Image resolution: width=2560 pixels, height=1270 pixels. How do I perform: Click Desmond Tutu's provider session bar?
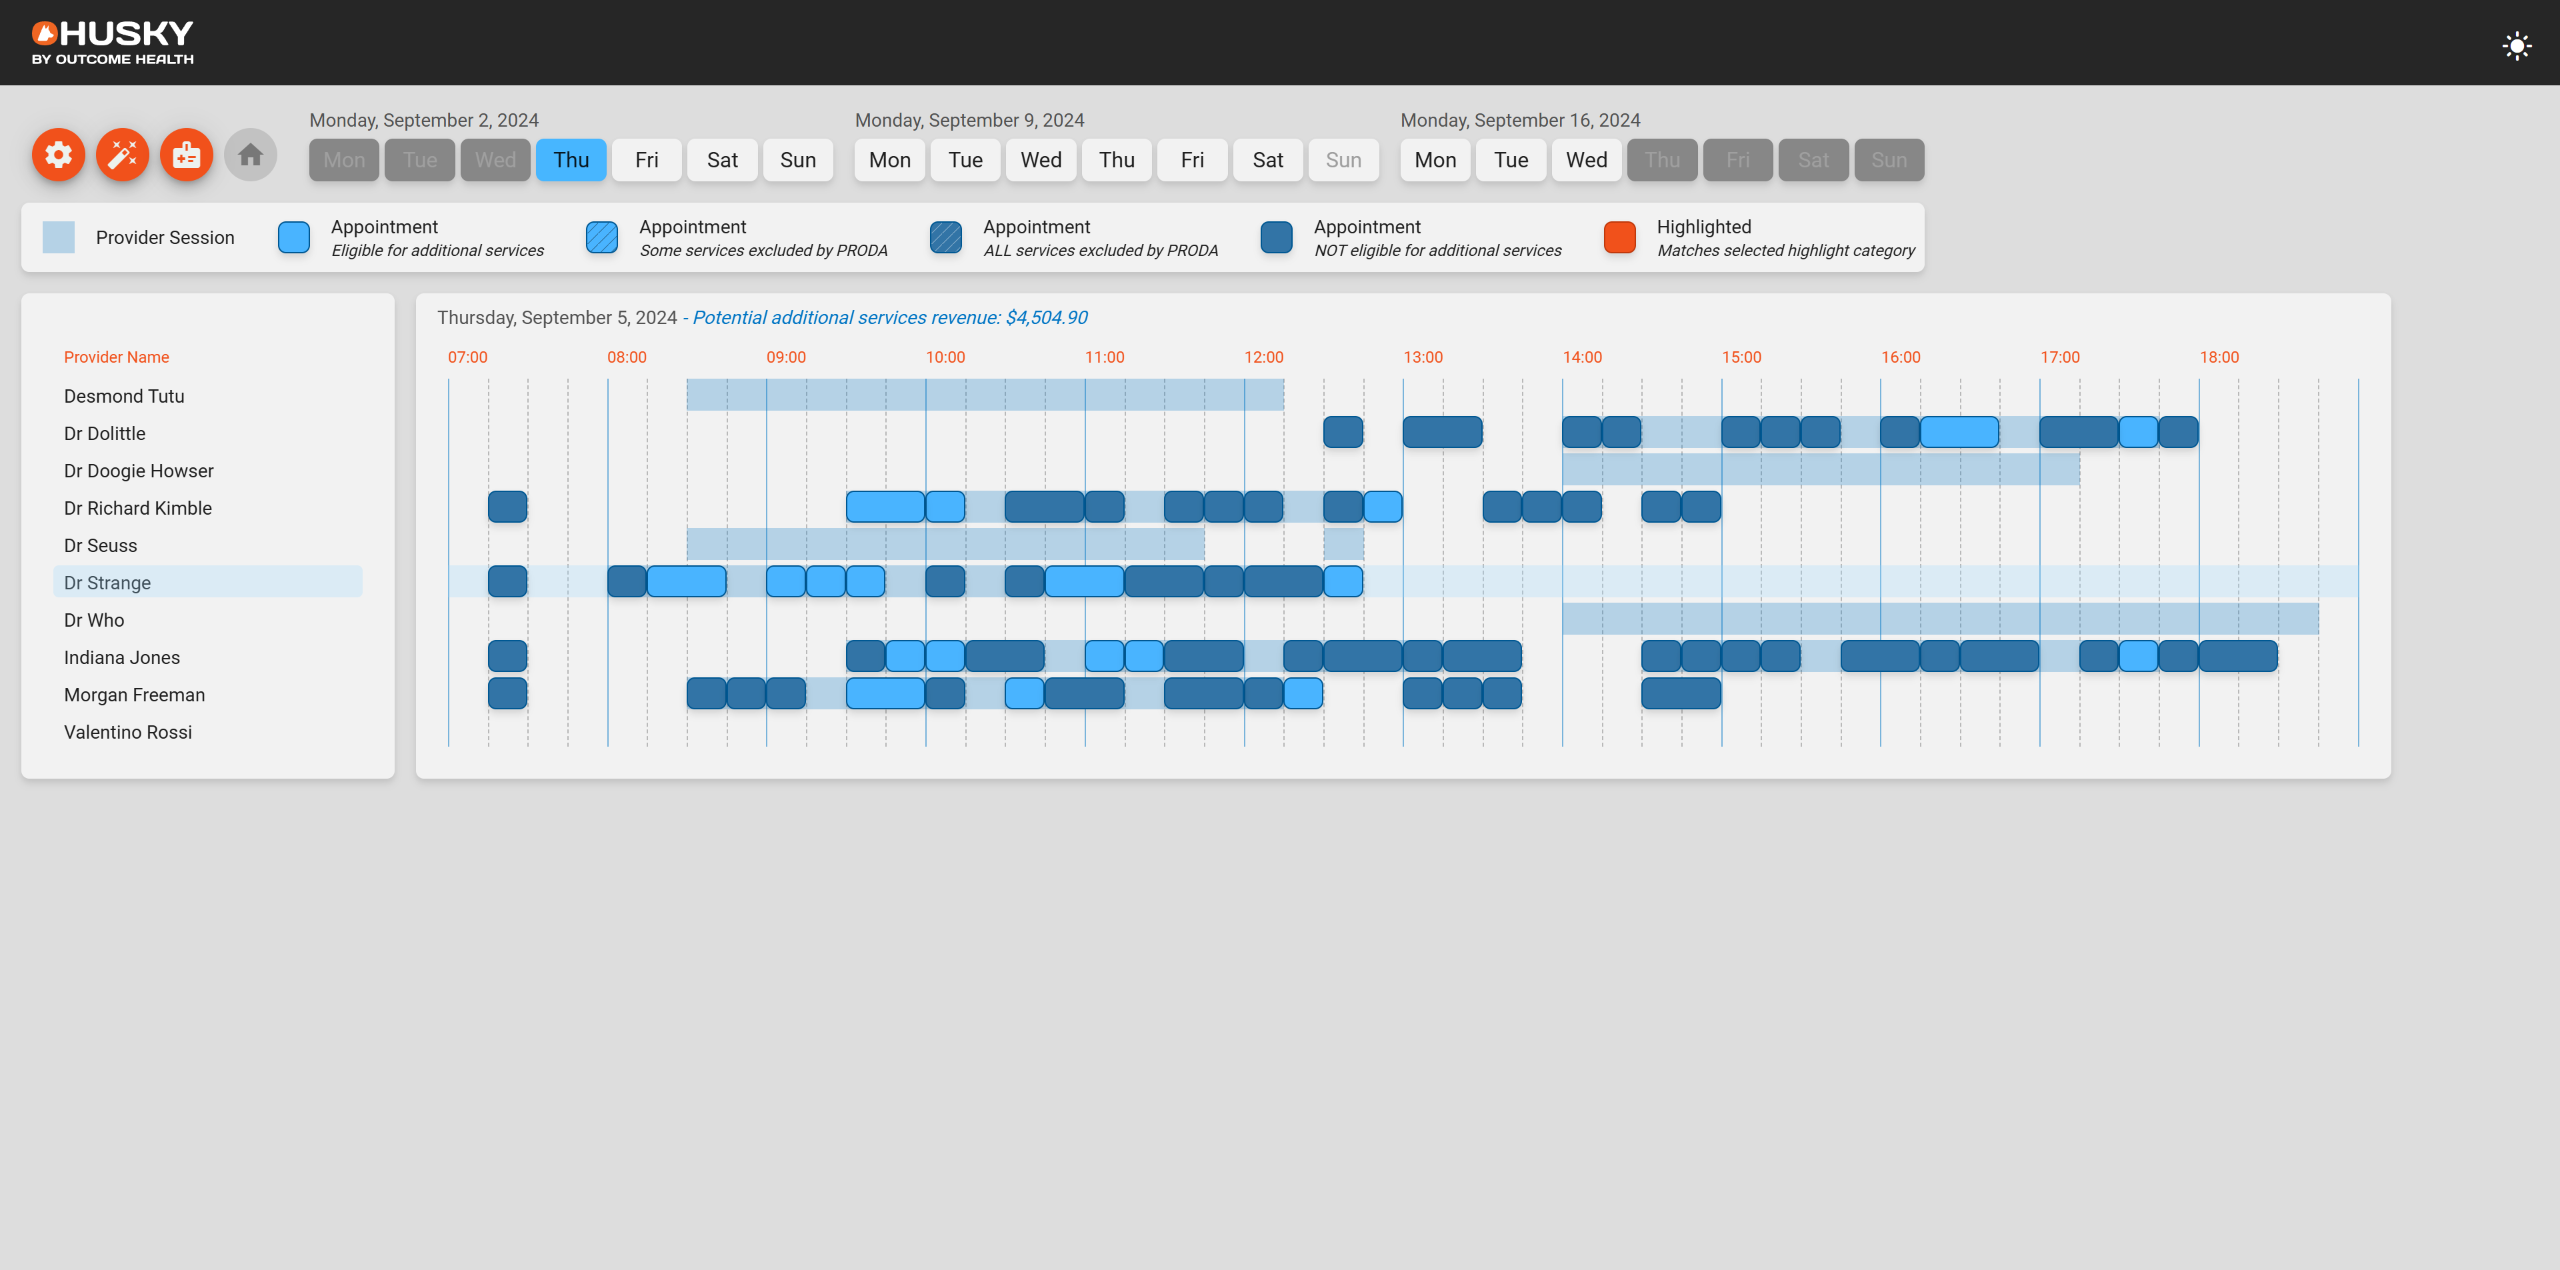coord(985,395)
